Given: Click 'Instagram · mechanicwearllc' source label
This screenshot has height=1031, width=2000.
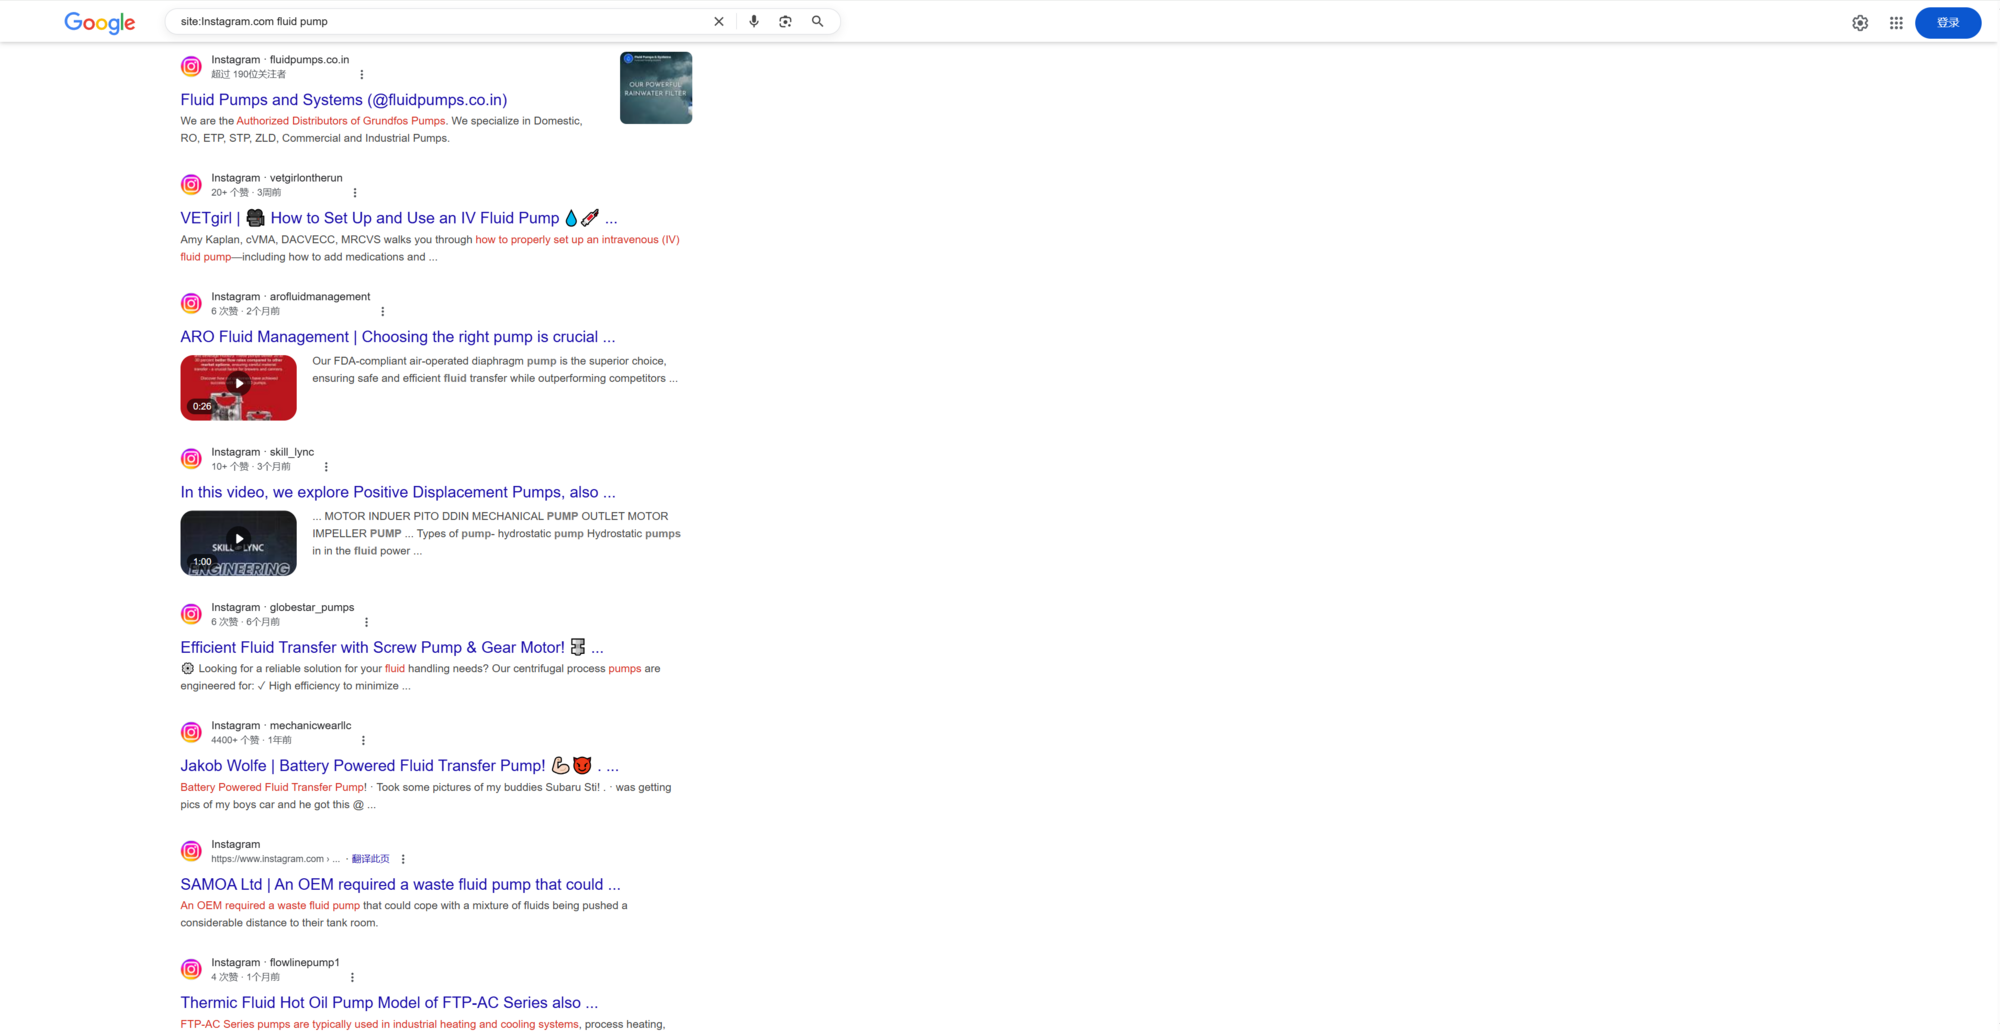Looking at the screenshot, I should pyautogui.click(x=281, y=726).
